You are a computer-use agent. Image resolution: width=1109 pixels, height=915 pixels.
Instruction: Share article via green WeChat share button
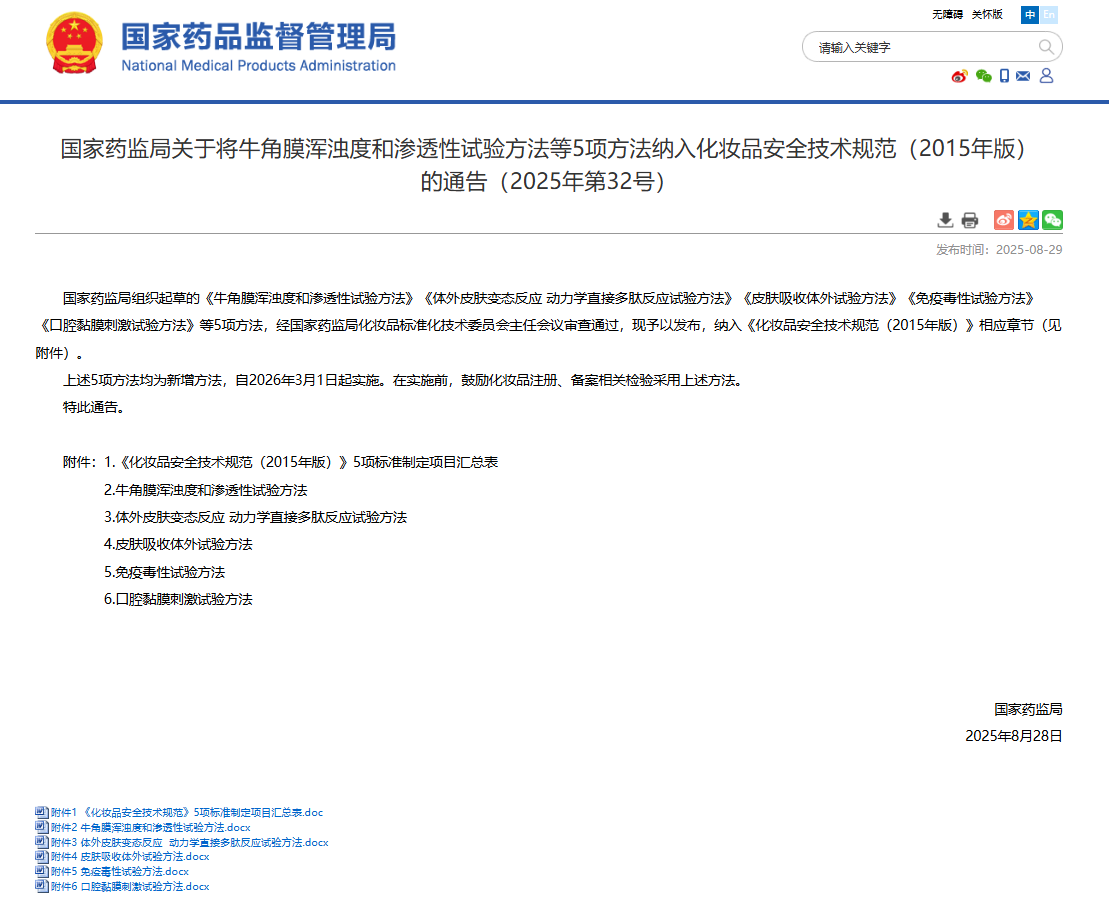1052,220
